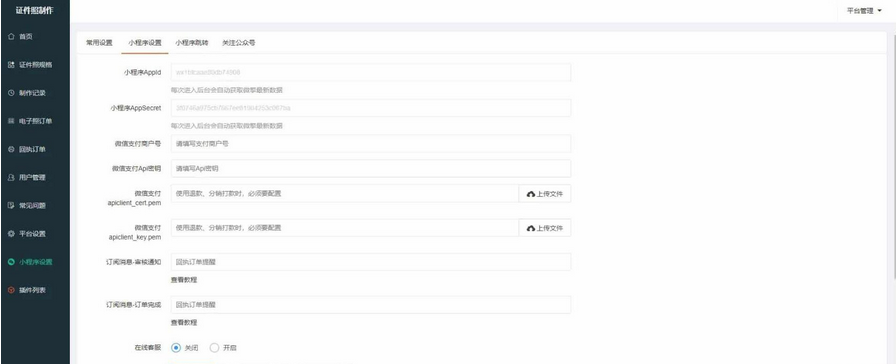Open 查看教程 under 订阅消息-审核通知
The width and height of the screenshot is (896, 364).
coord(184,280)
